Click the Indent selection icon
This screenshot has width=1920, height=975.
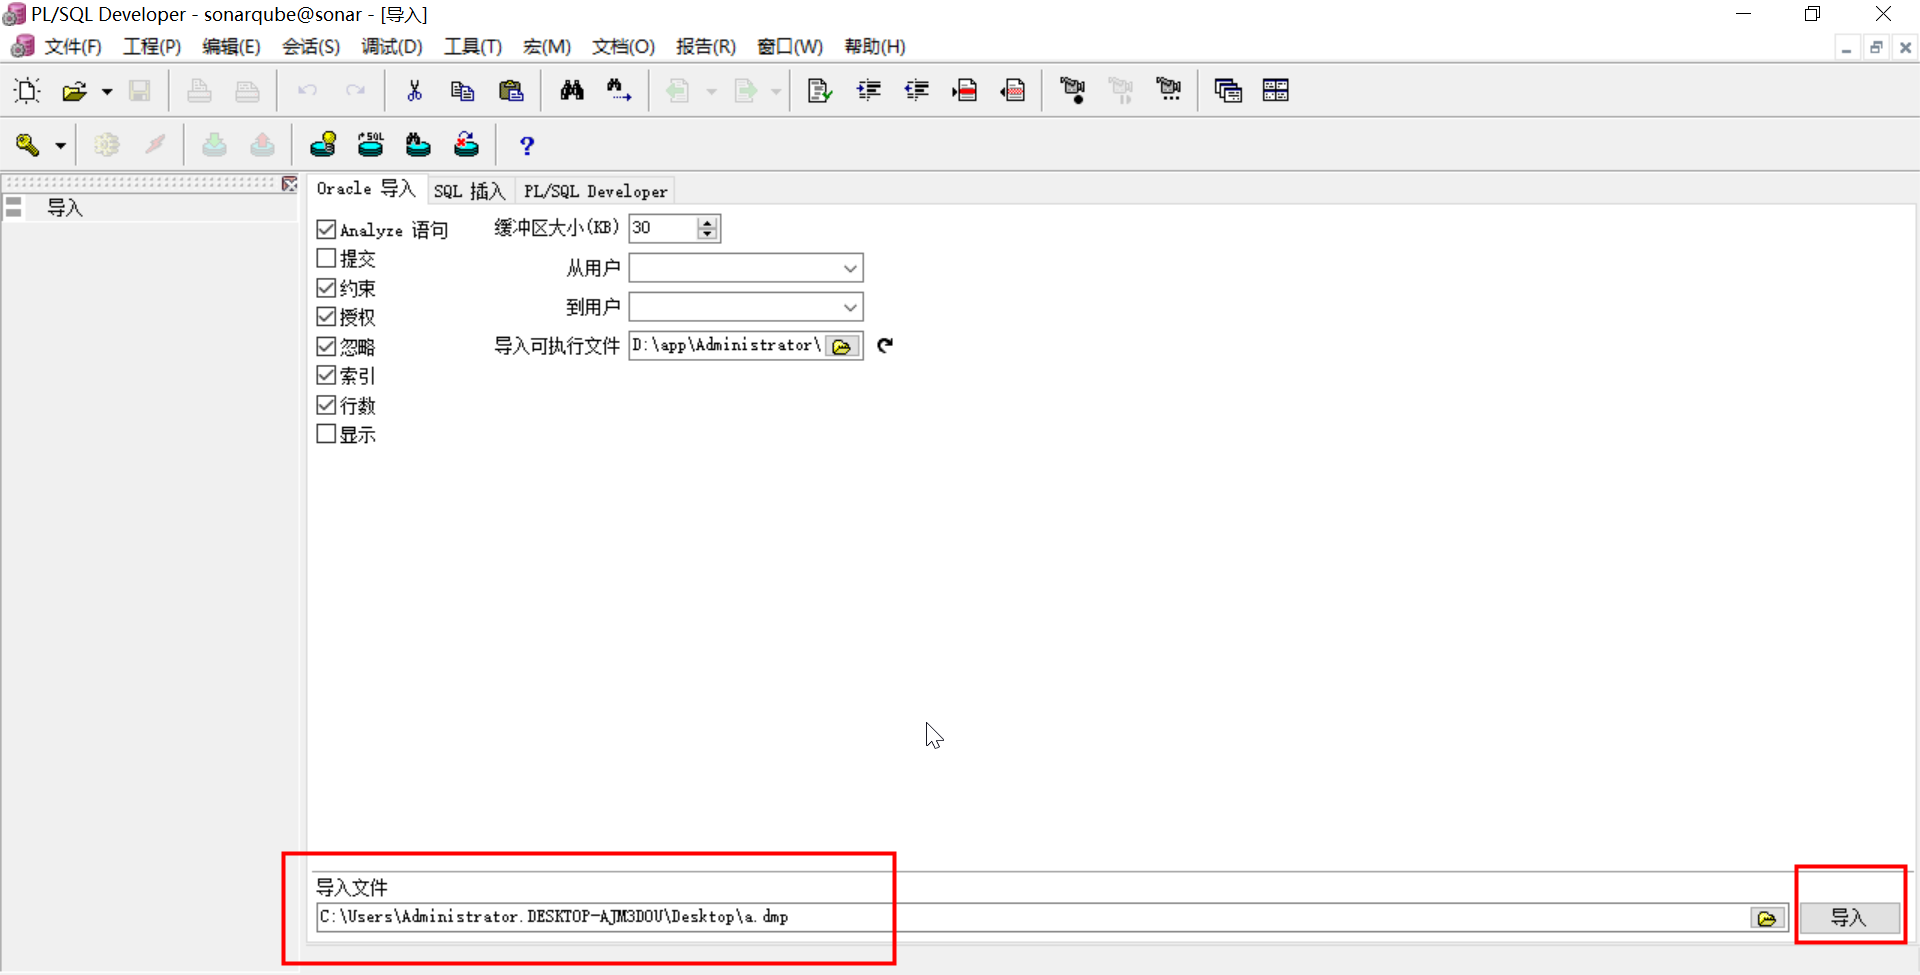coord(869,91)
